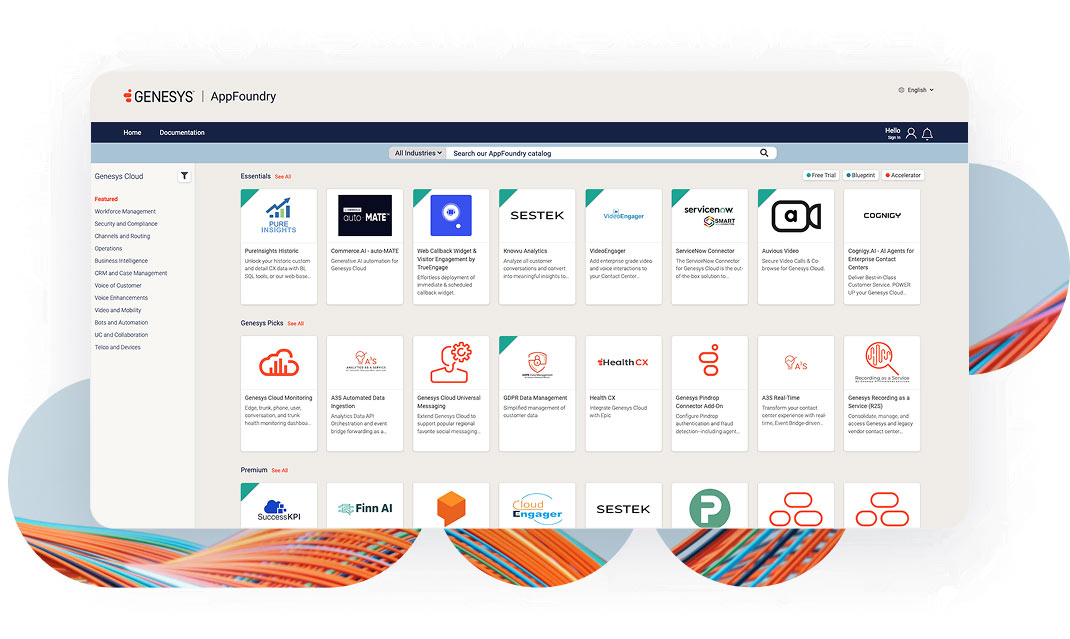Open the GDPR Data Management icon

(537, 364)
